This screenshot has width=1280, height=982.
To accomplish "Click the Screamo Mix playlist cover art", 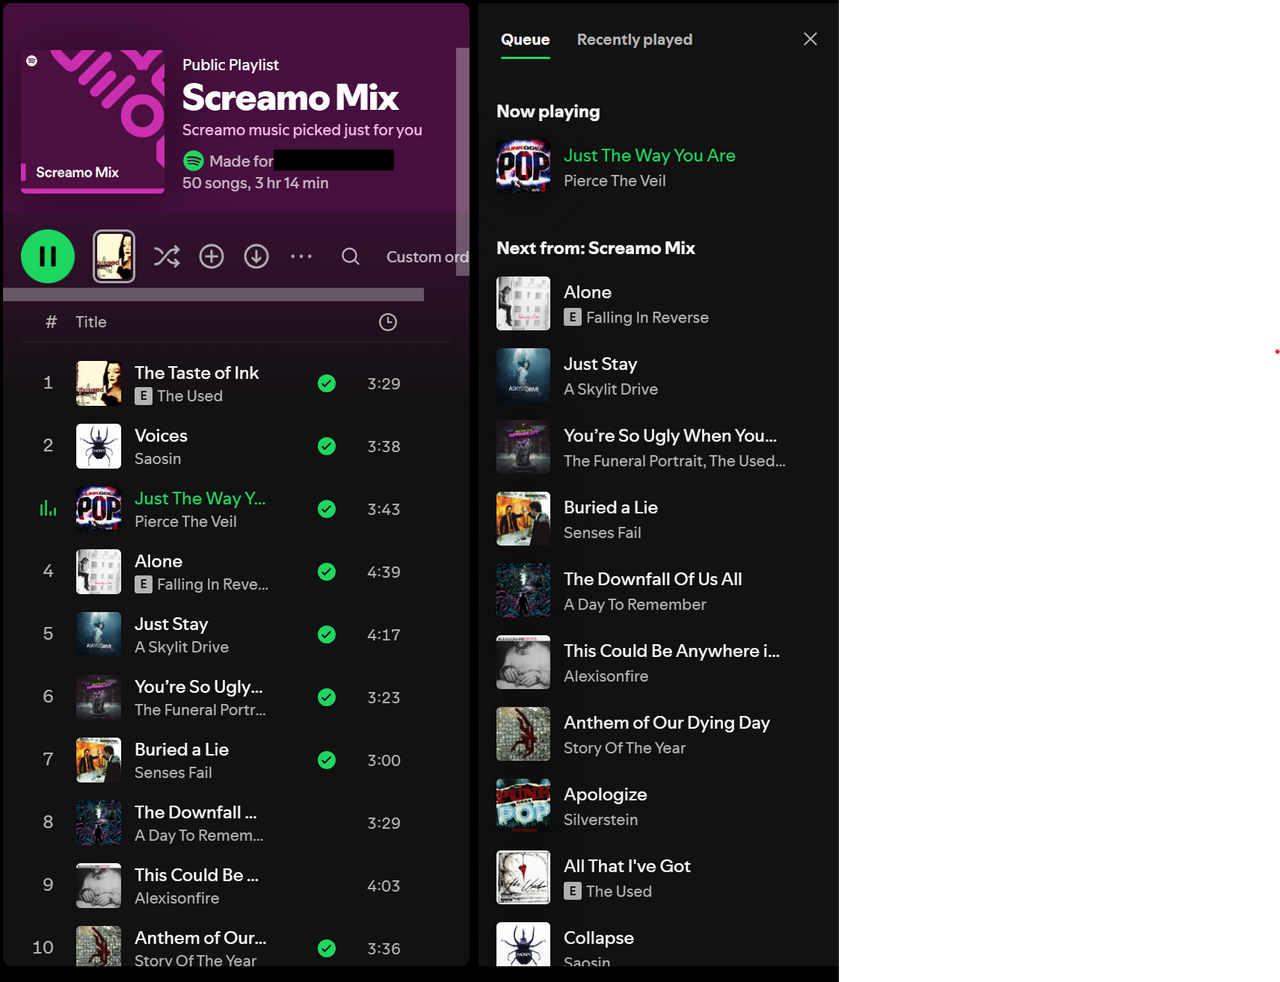I will pos(93,121).
